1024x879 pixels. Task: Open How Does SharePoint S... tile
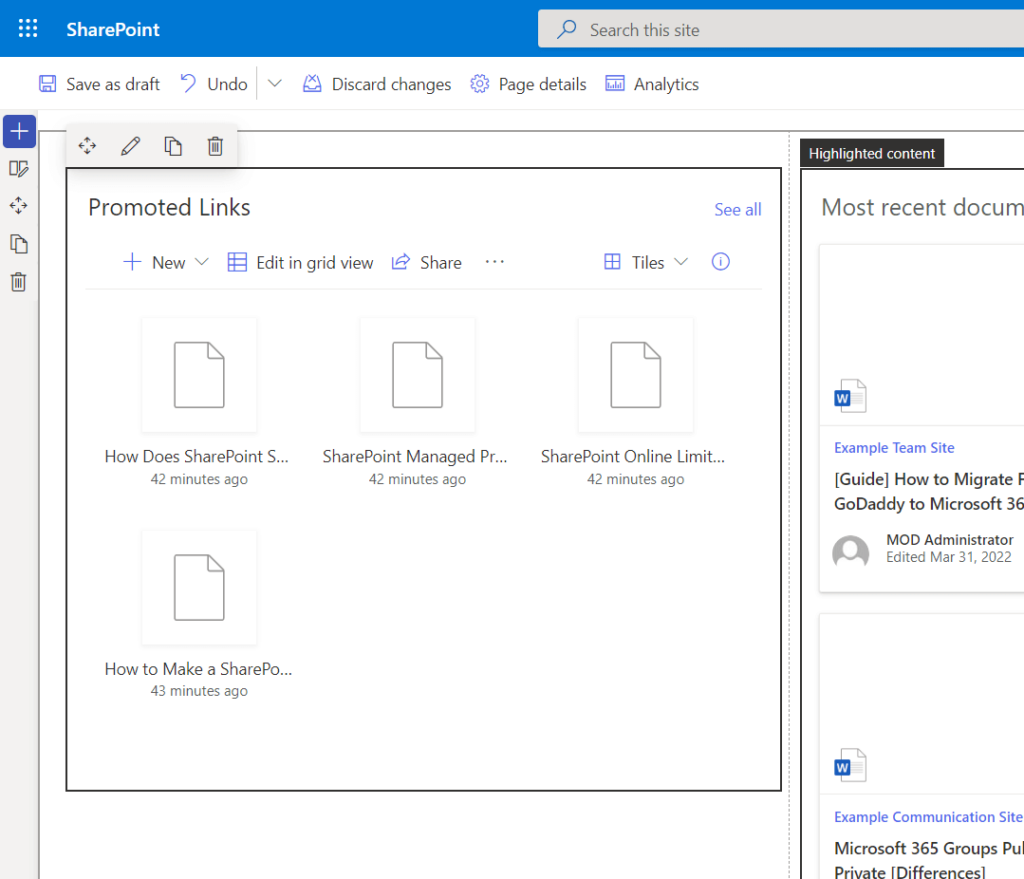click(199, 375)
